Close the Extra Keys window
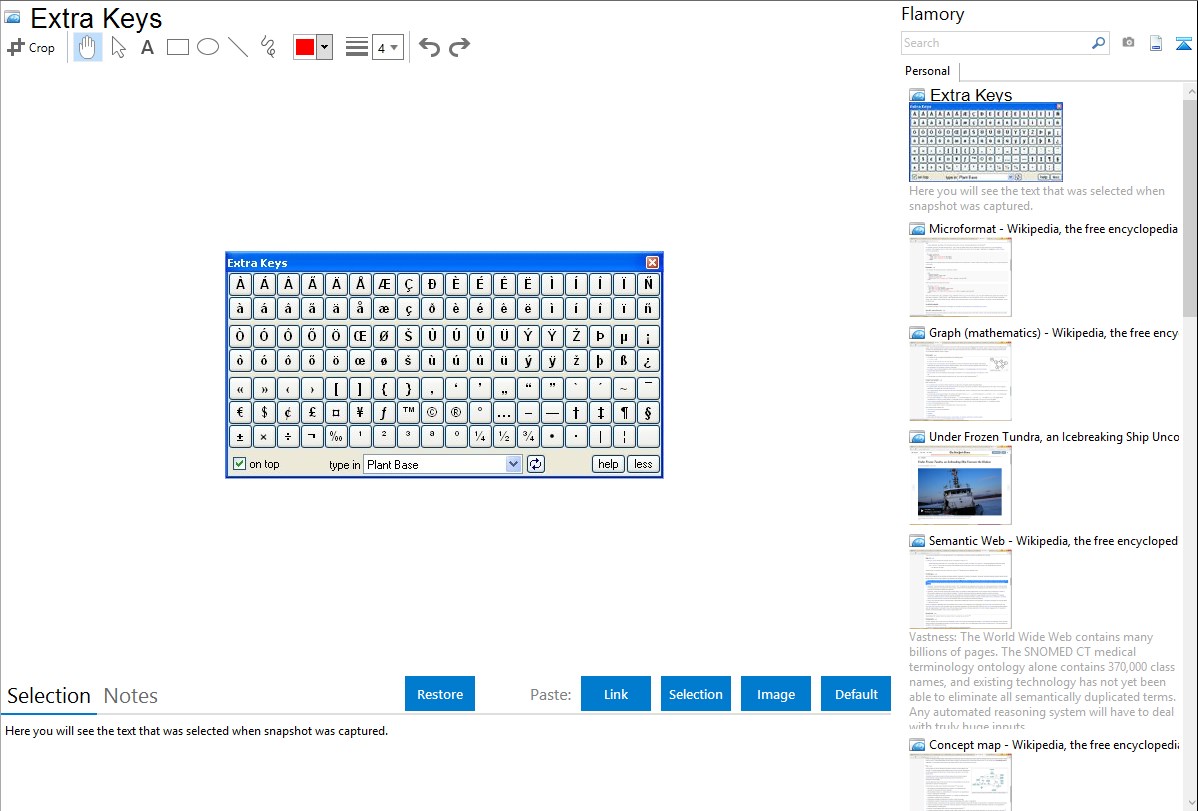The image size is (1198, 811). pyautogui.click(x=652, y=262)
